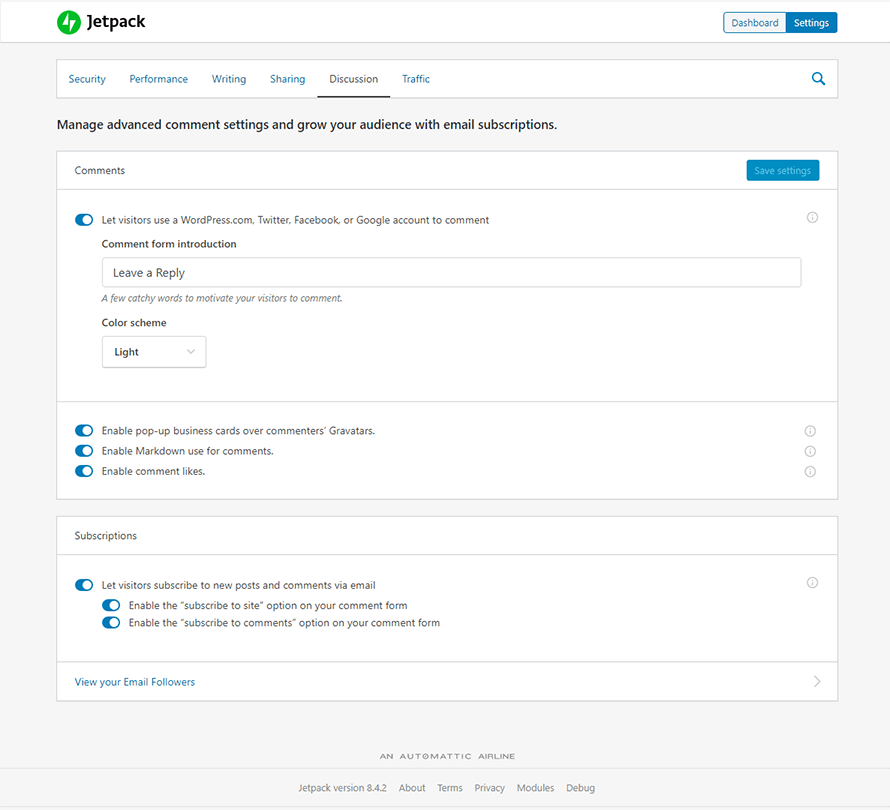Toggle the "subscribe to comments" form option
This screenshot has width=890, height=810.
click(x=111, y=623)
